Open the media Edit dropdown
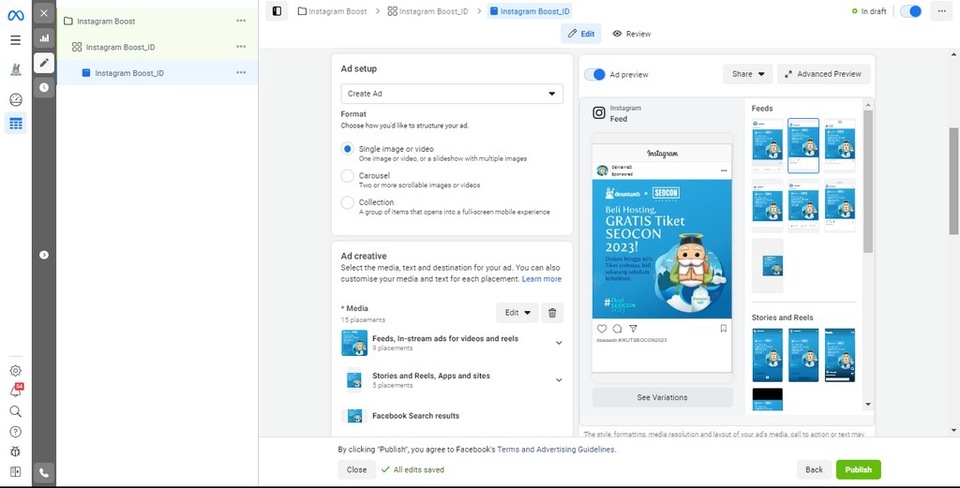This screenshot has height=488, width=960. click(x=517, y=313)
